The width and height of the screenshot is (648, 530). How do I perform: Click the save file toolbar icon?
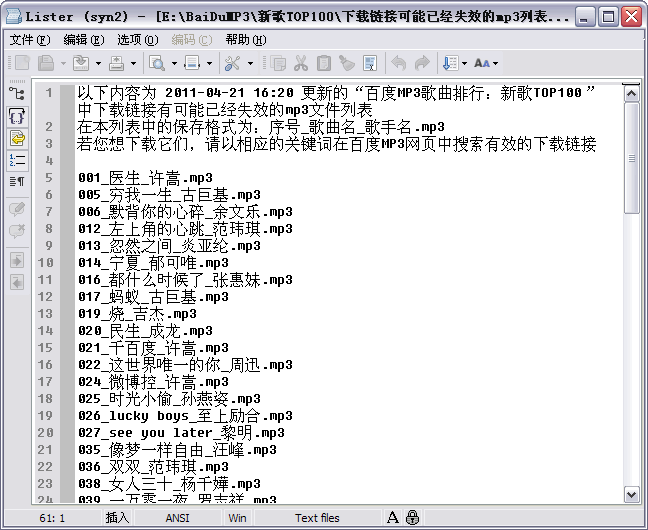46,63
